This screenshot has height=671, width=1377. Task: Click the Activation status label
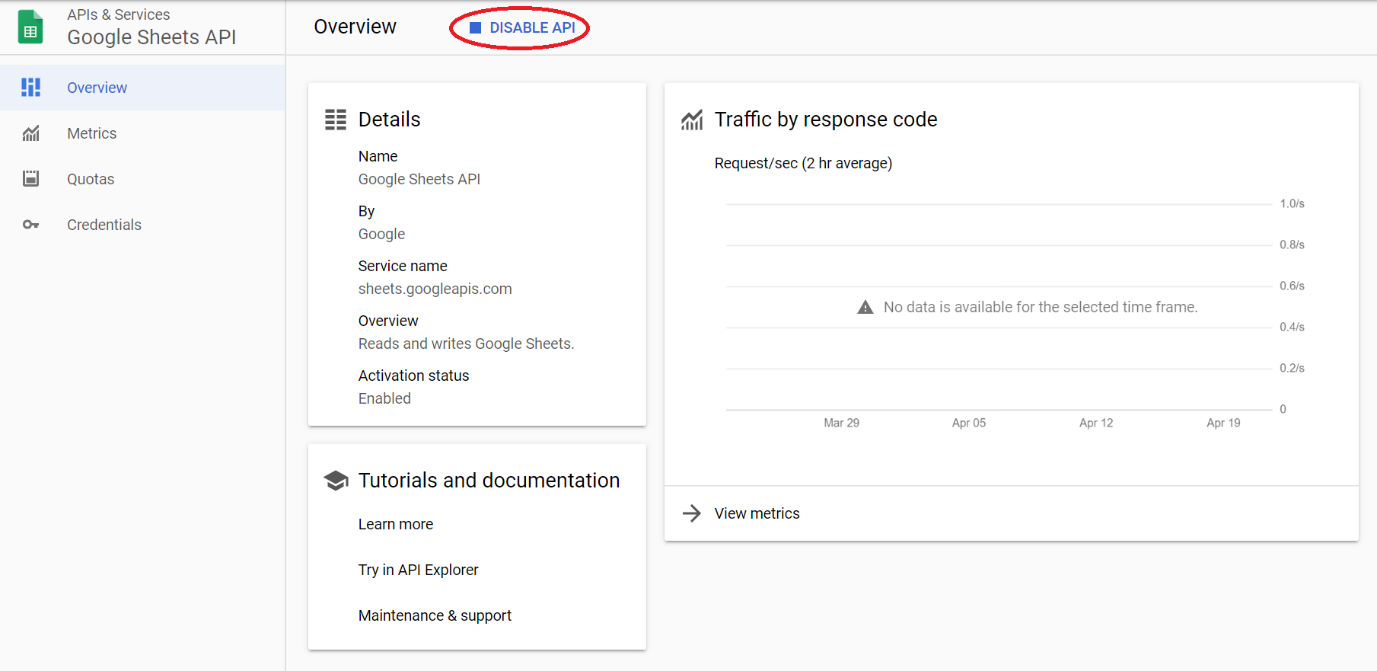[x=414, y=376]
